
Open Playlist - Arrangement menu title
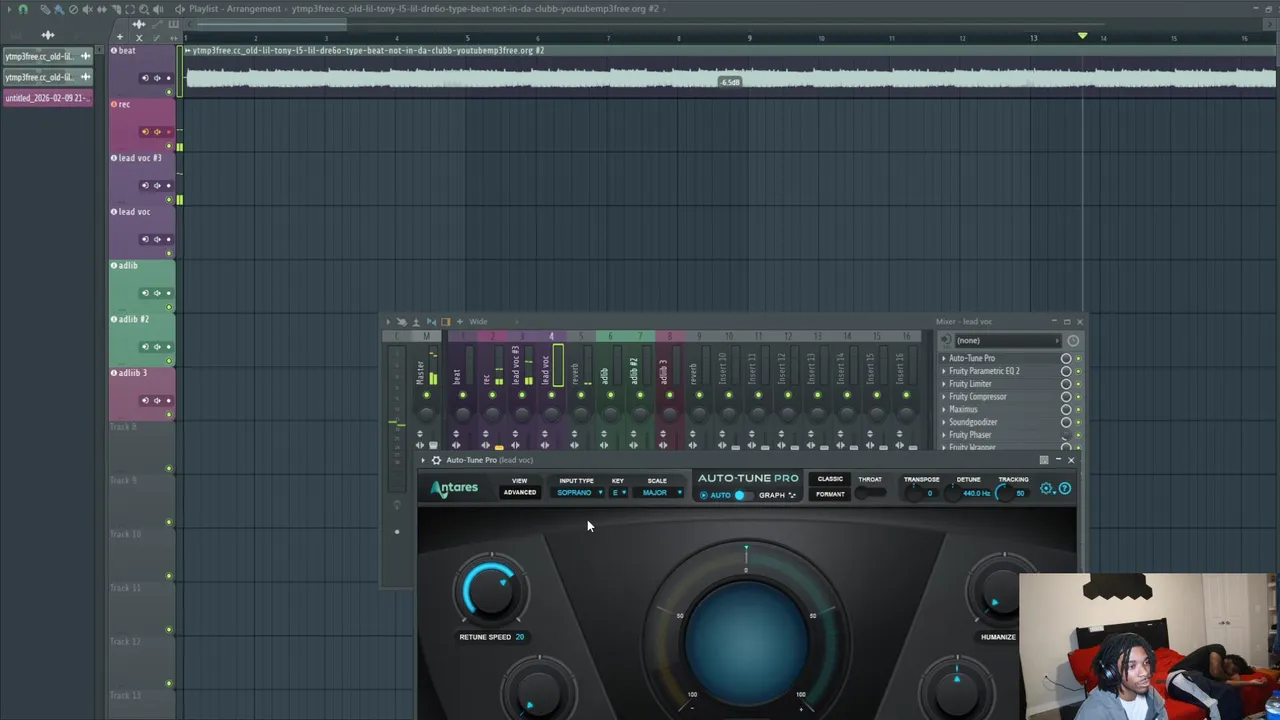coord(235,9)
